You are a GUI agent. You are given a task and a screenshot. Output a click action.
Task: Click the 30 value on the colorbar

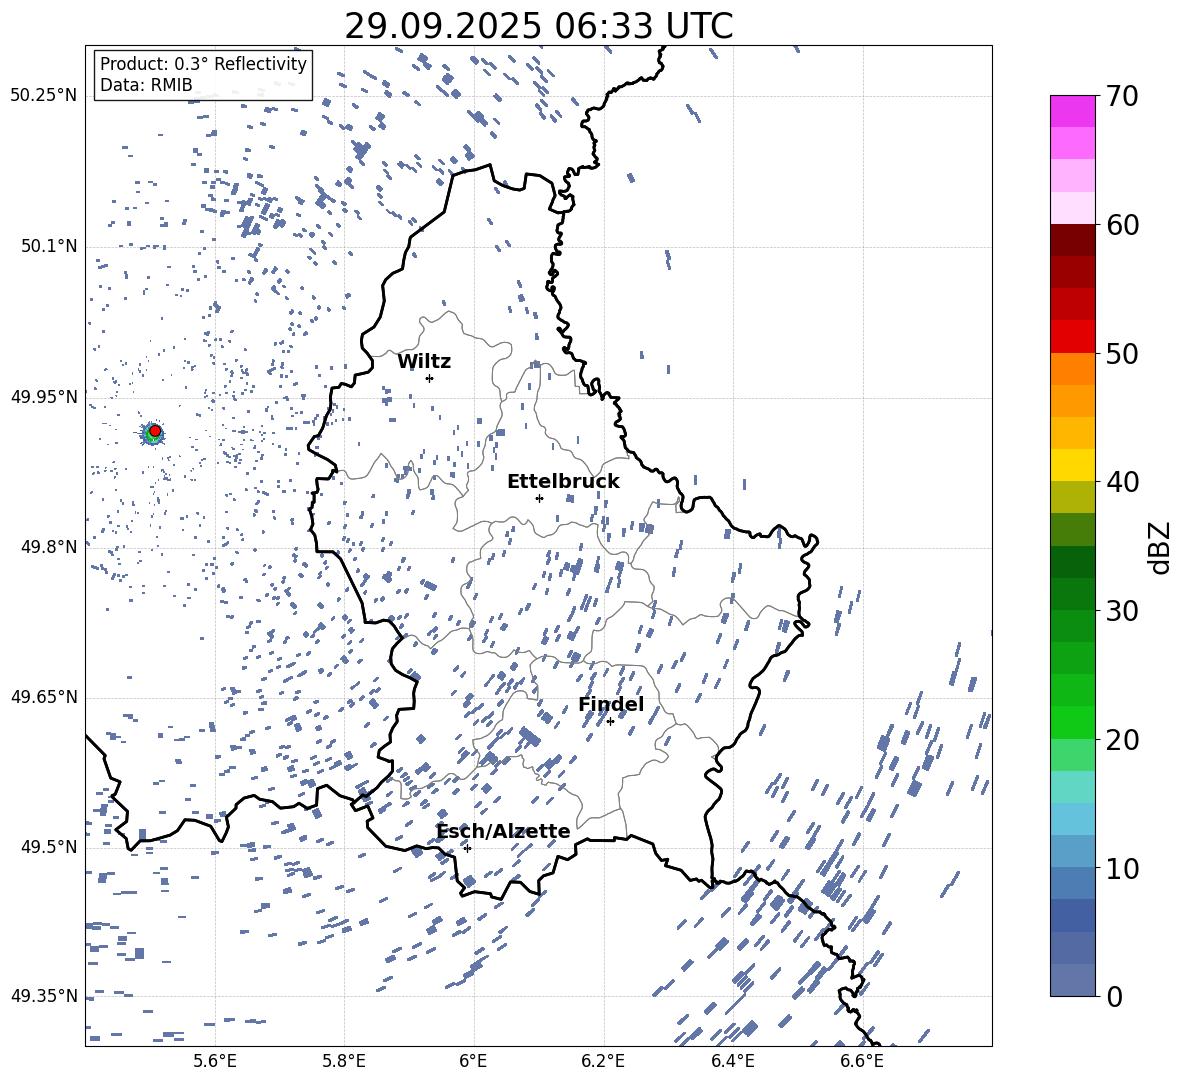click(1122, 611)
